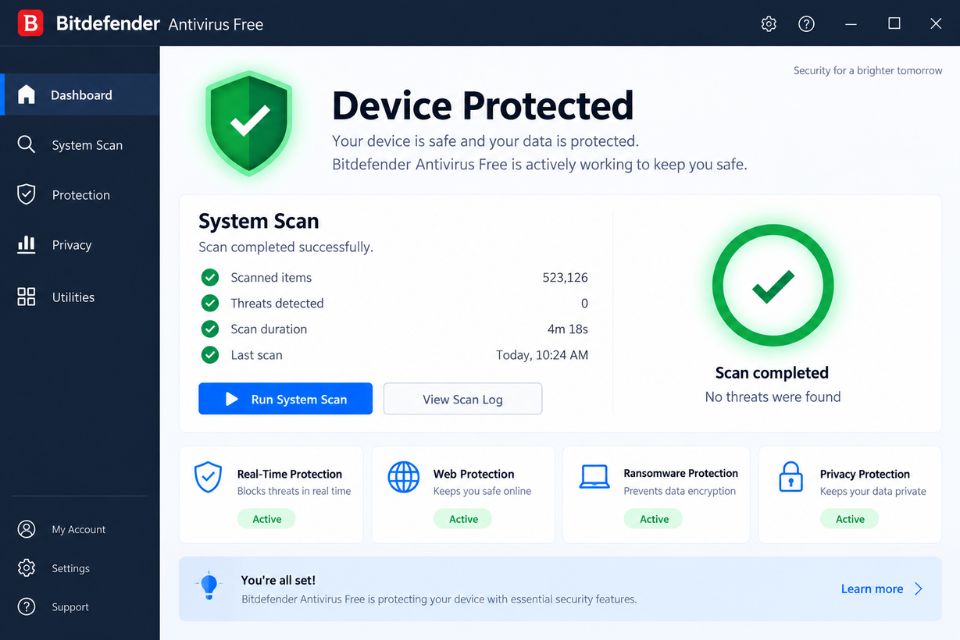Click the sidebar Settings gear icon
Screen dimensions: 960x640
[26, 568]
